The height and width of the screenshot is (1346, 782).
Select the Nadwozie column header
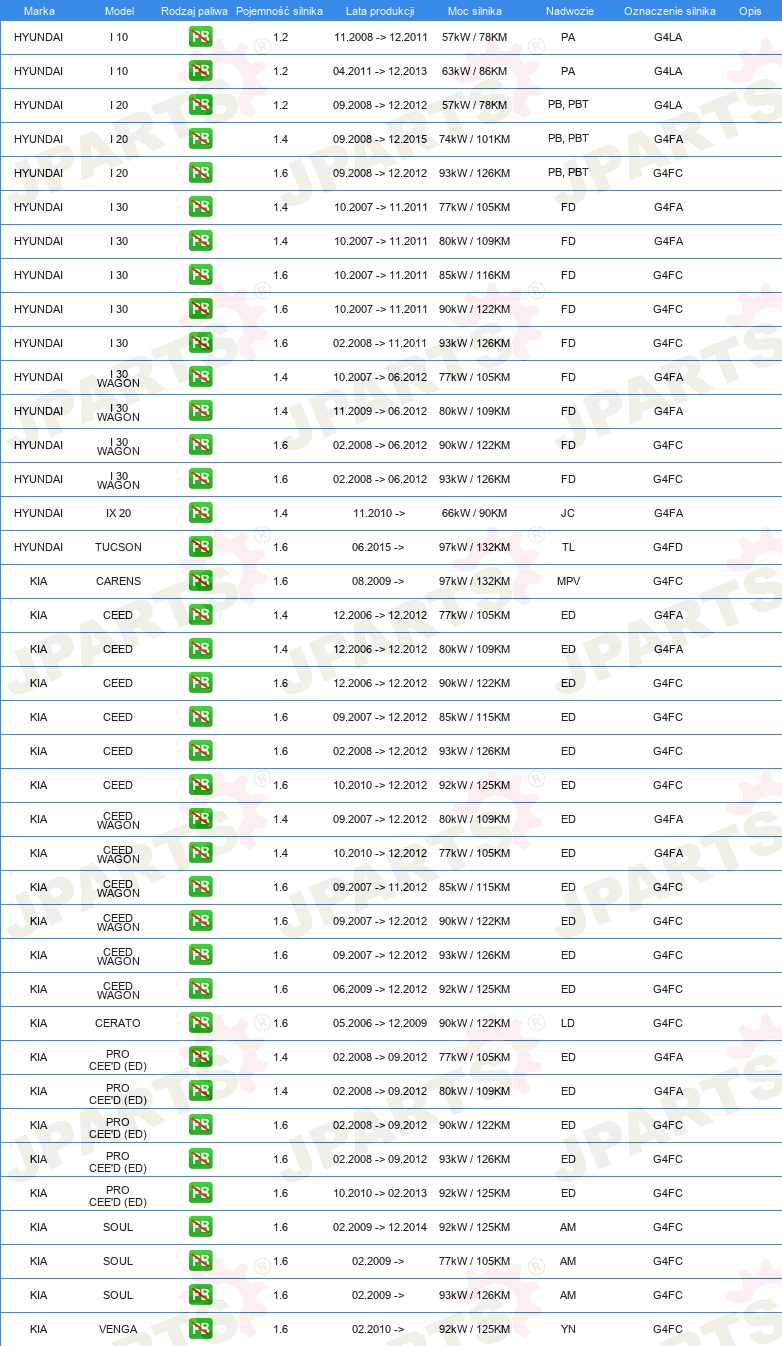[568, 11]
